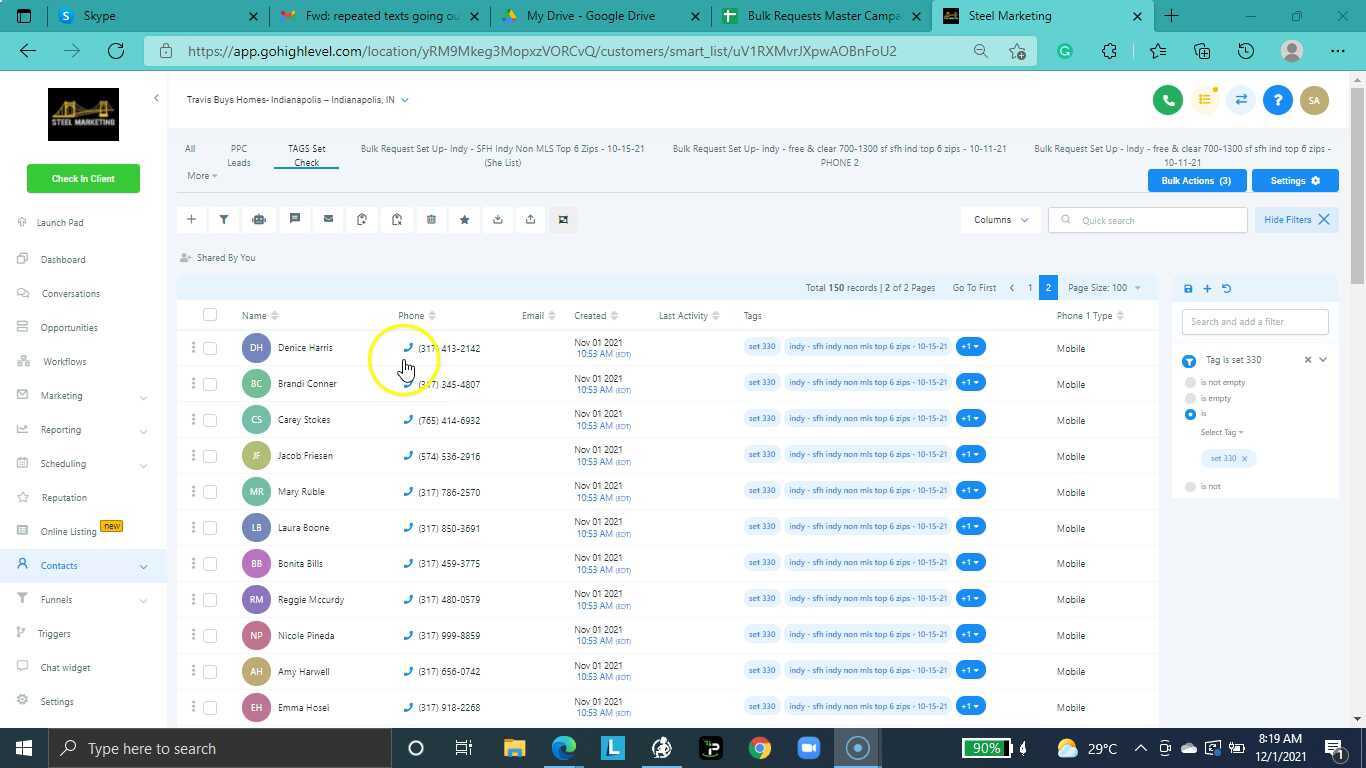Click the green phone dialer icon

1167,100
